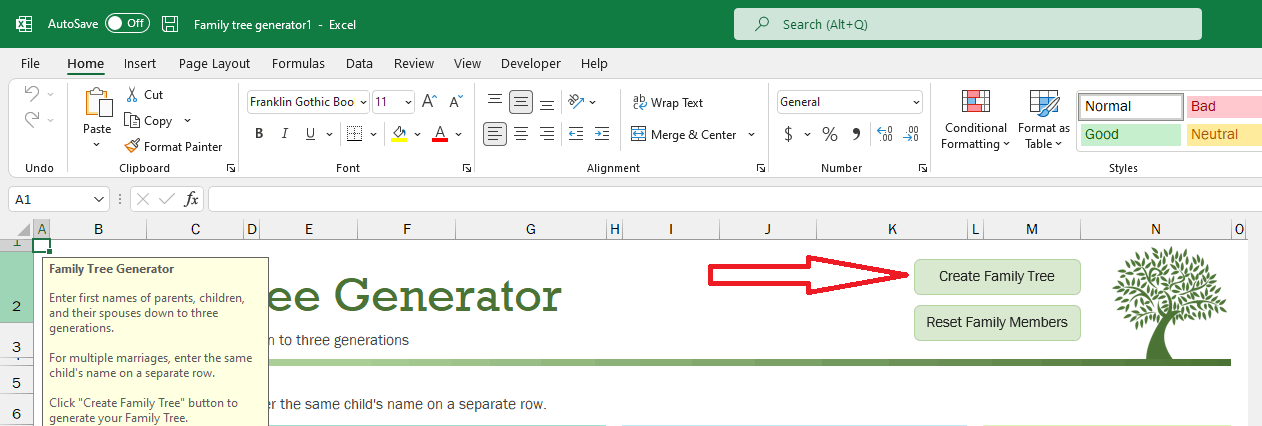Select Align Right icon
This screenshot has height=426, width=1262.
[546, 134]
